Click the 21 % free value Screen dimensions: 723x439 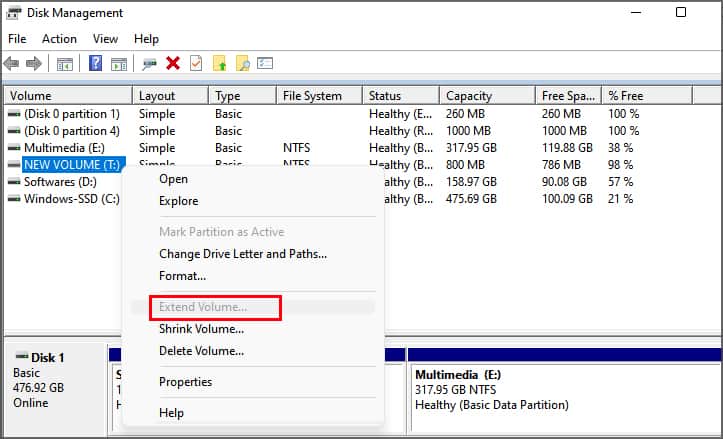coord(621,199)
